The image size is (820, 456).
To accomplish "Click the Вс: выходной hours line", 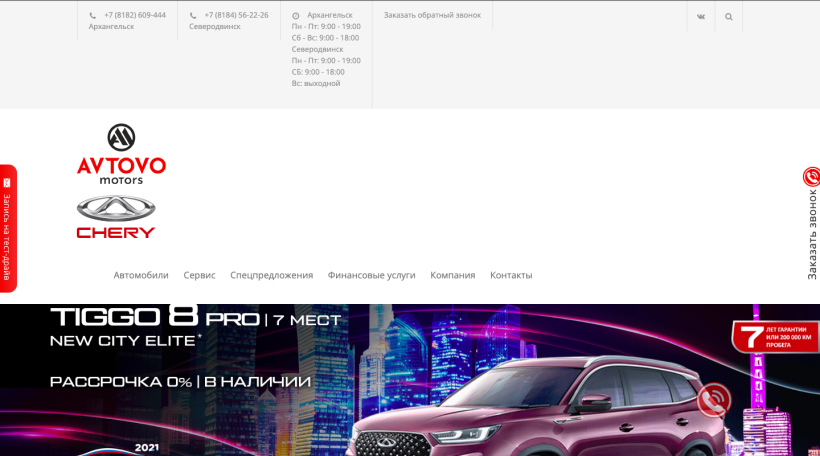I will coord(316,84).
